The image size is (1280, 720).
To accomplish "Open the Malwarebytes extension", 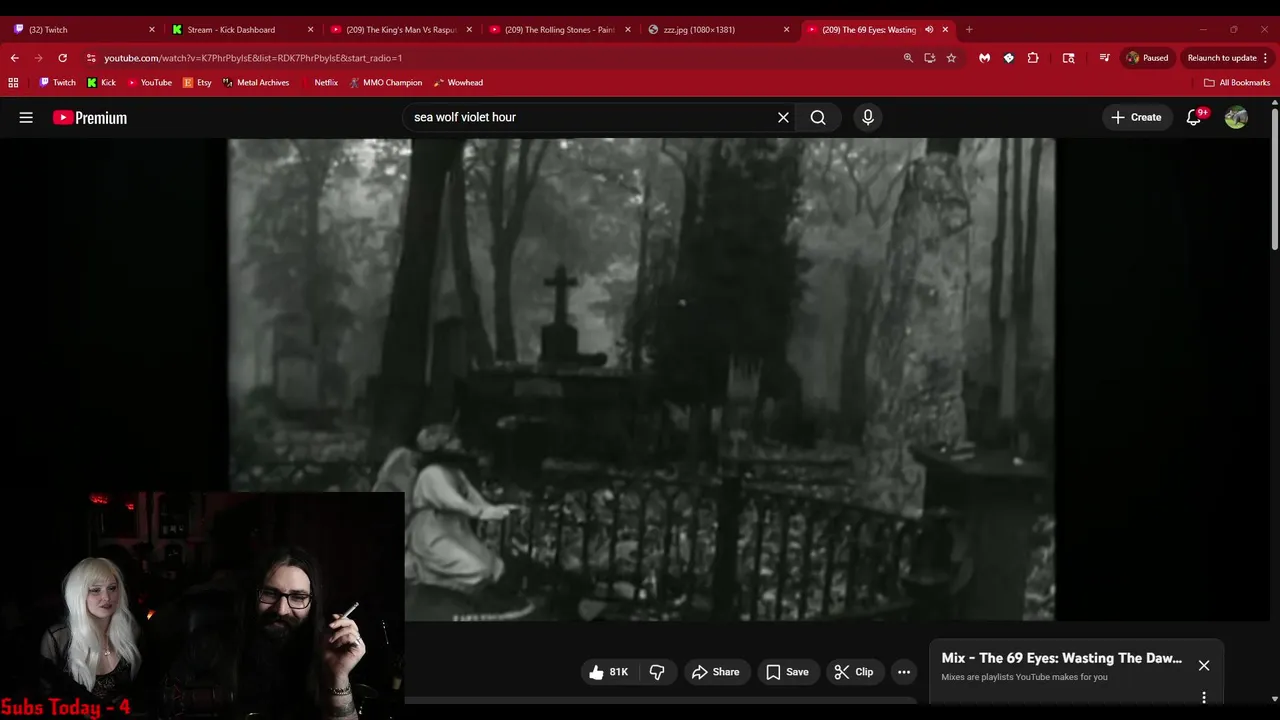I will 985,58.
